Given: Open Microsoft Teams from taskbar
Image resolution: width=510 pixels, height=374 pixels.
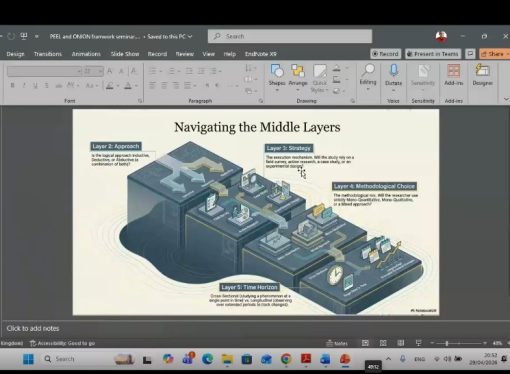Looking at the screenshot, I should point(188,359).
